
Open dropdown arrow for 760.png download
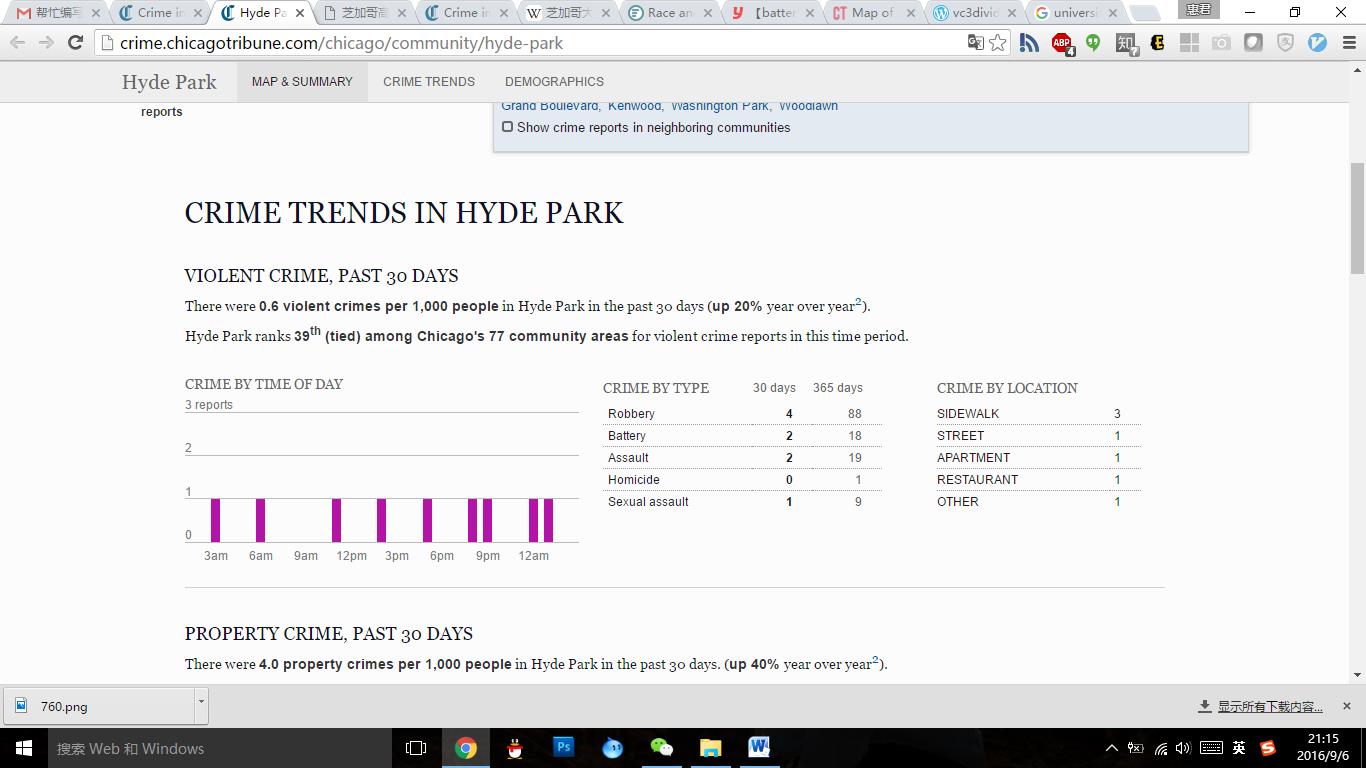(201, 702)
